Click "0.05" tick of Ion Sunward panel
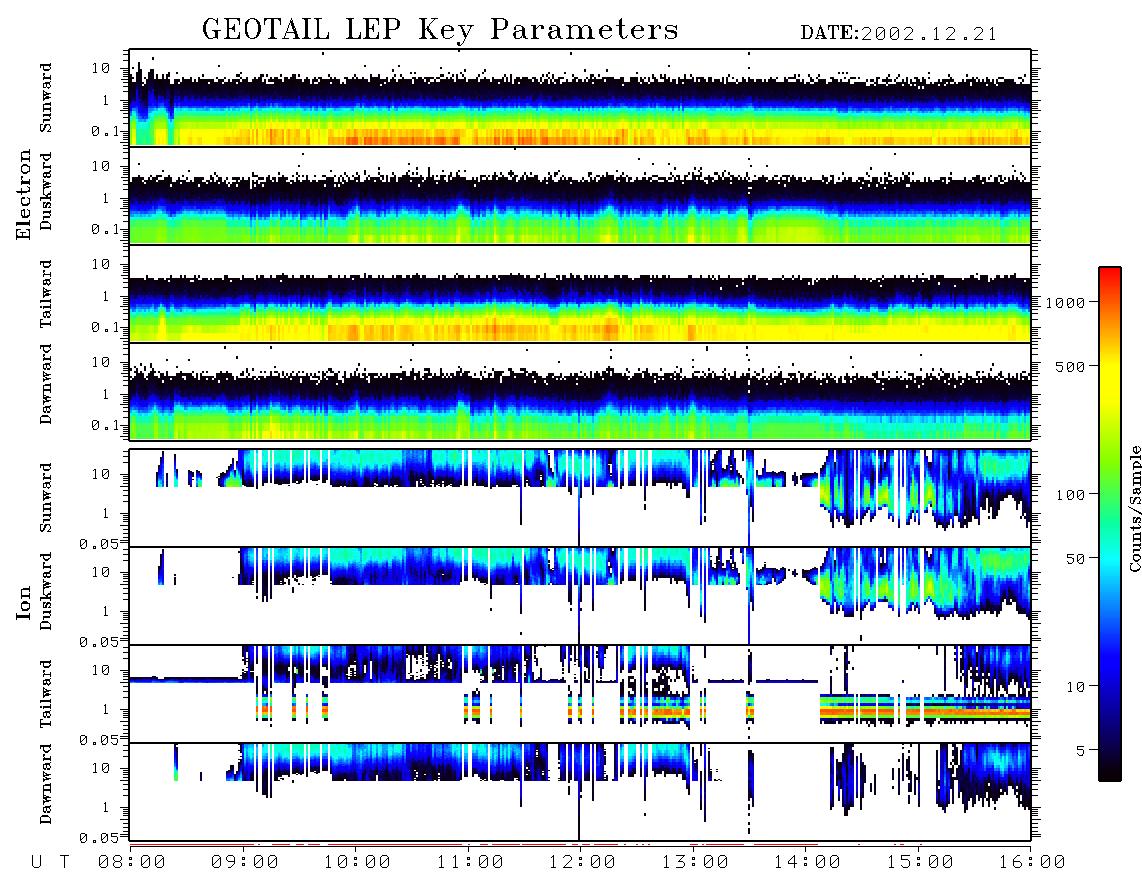The height and width of the screenshot is (880, 1142). tap(98, 543)
